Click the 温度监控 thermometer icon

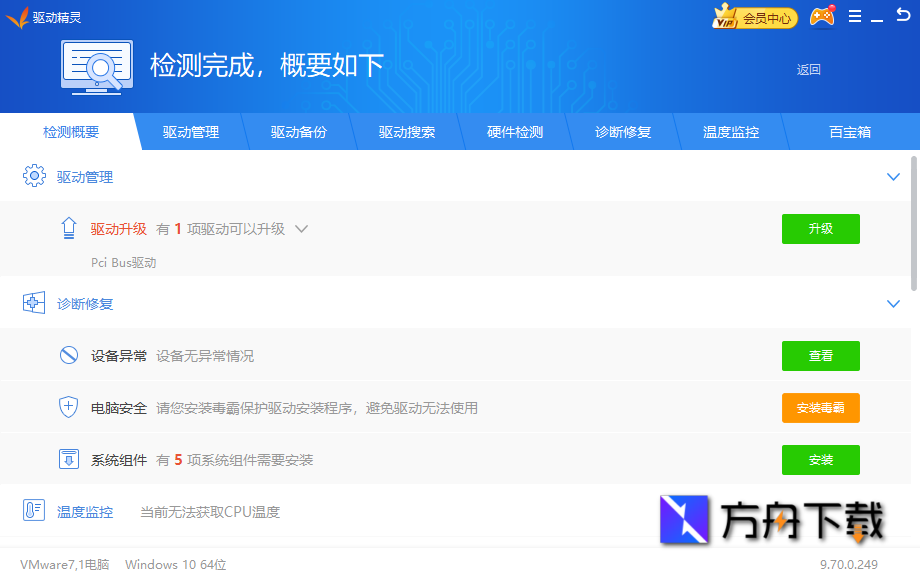(x=33, y=511)
